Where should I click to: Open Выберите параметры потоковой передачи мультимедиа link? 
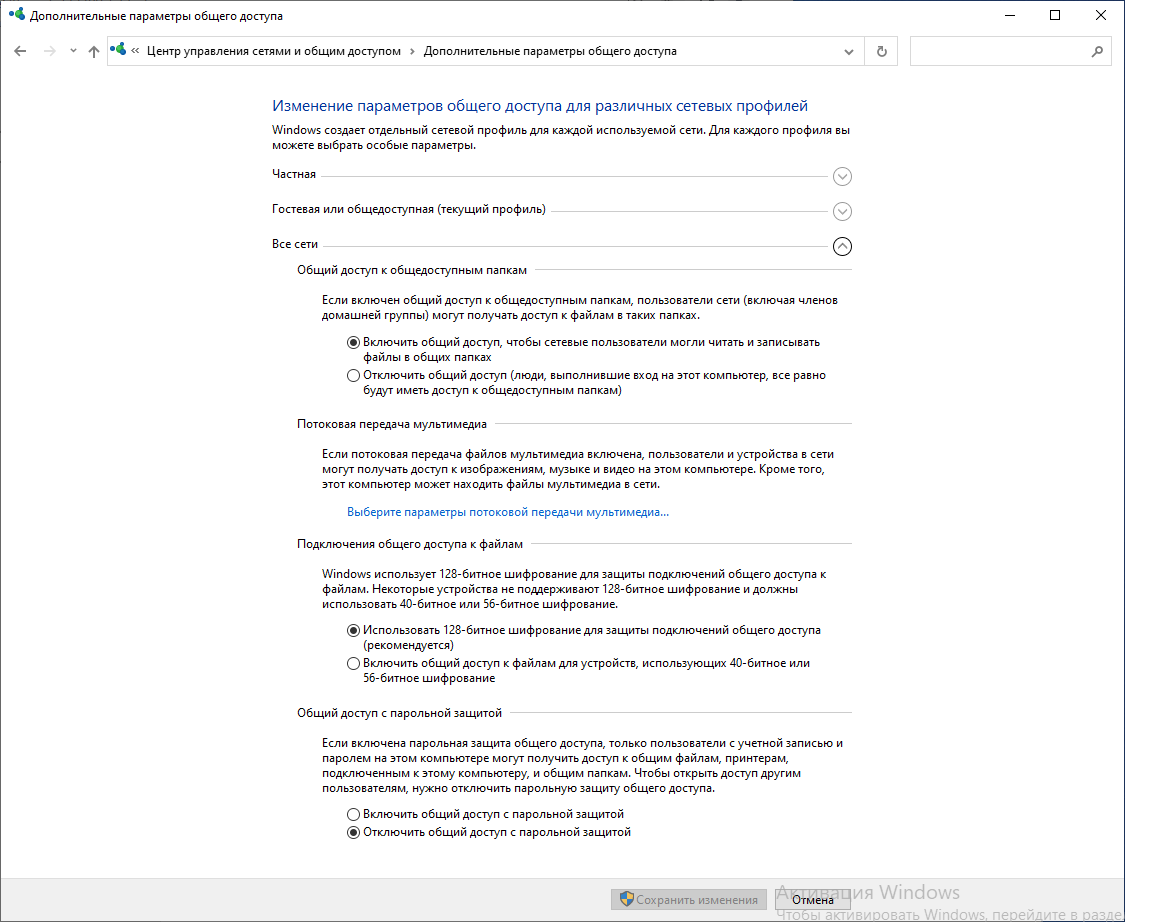pos(508,512)
